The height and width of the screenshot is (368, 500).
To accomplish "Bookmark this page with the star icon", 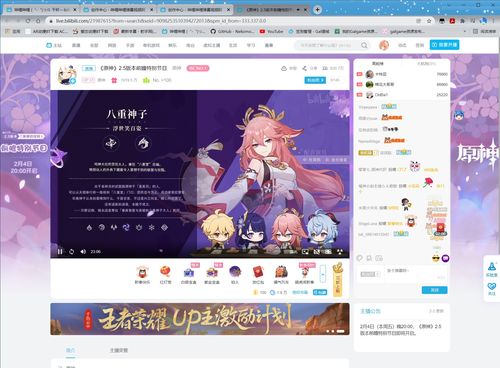I will point(429,21).
